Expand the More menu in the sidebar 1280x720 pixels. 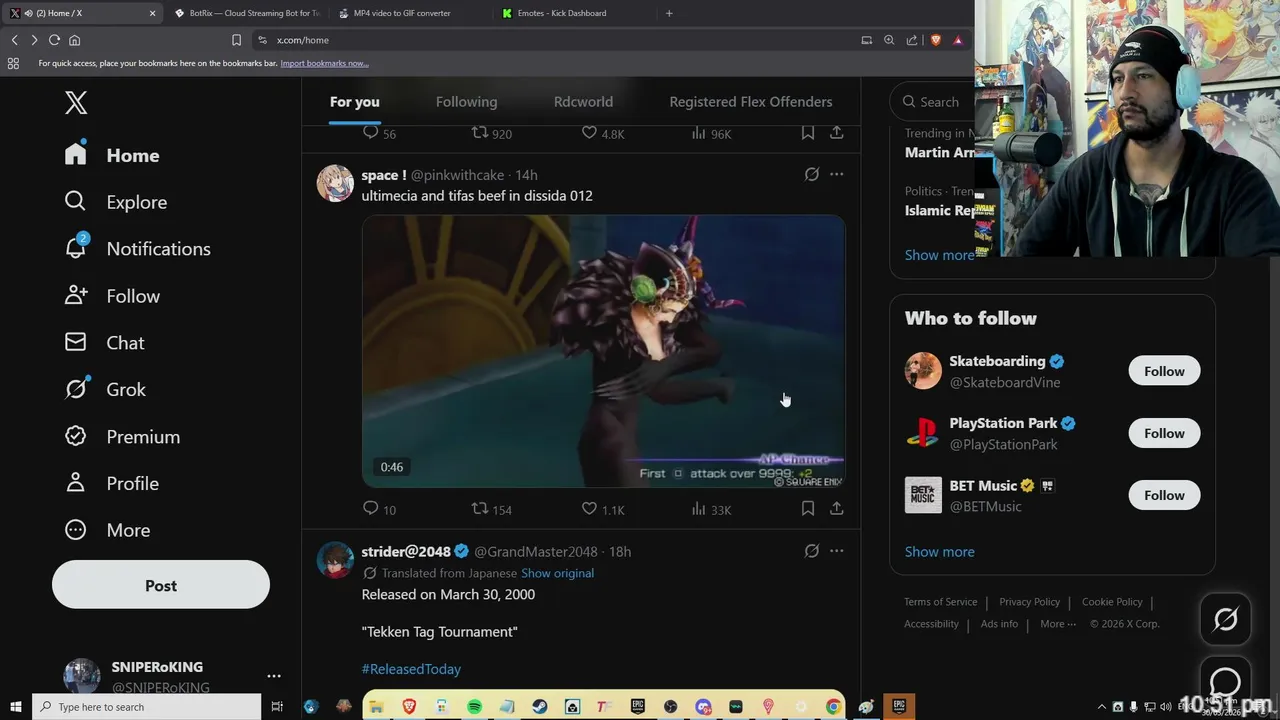click(107, 530)
